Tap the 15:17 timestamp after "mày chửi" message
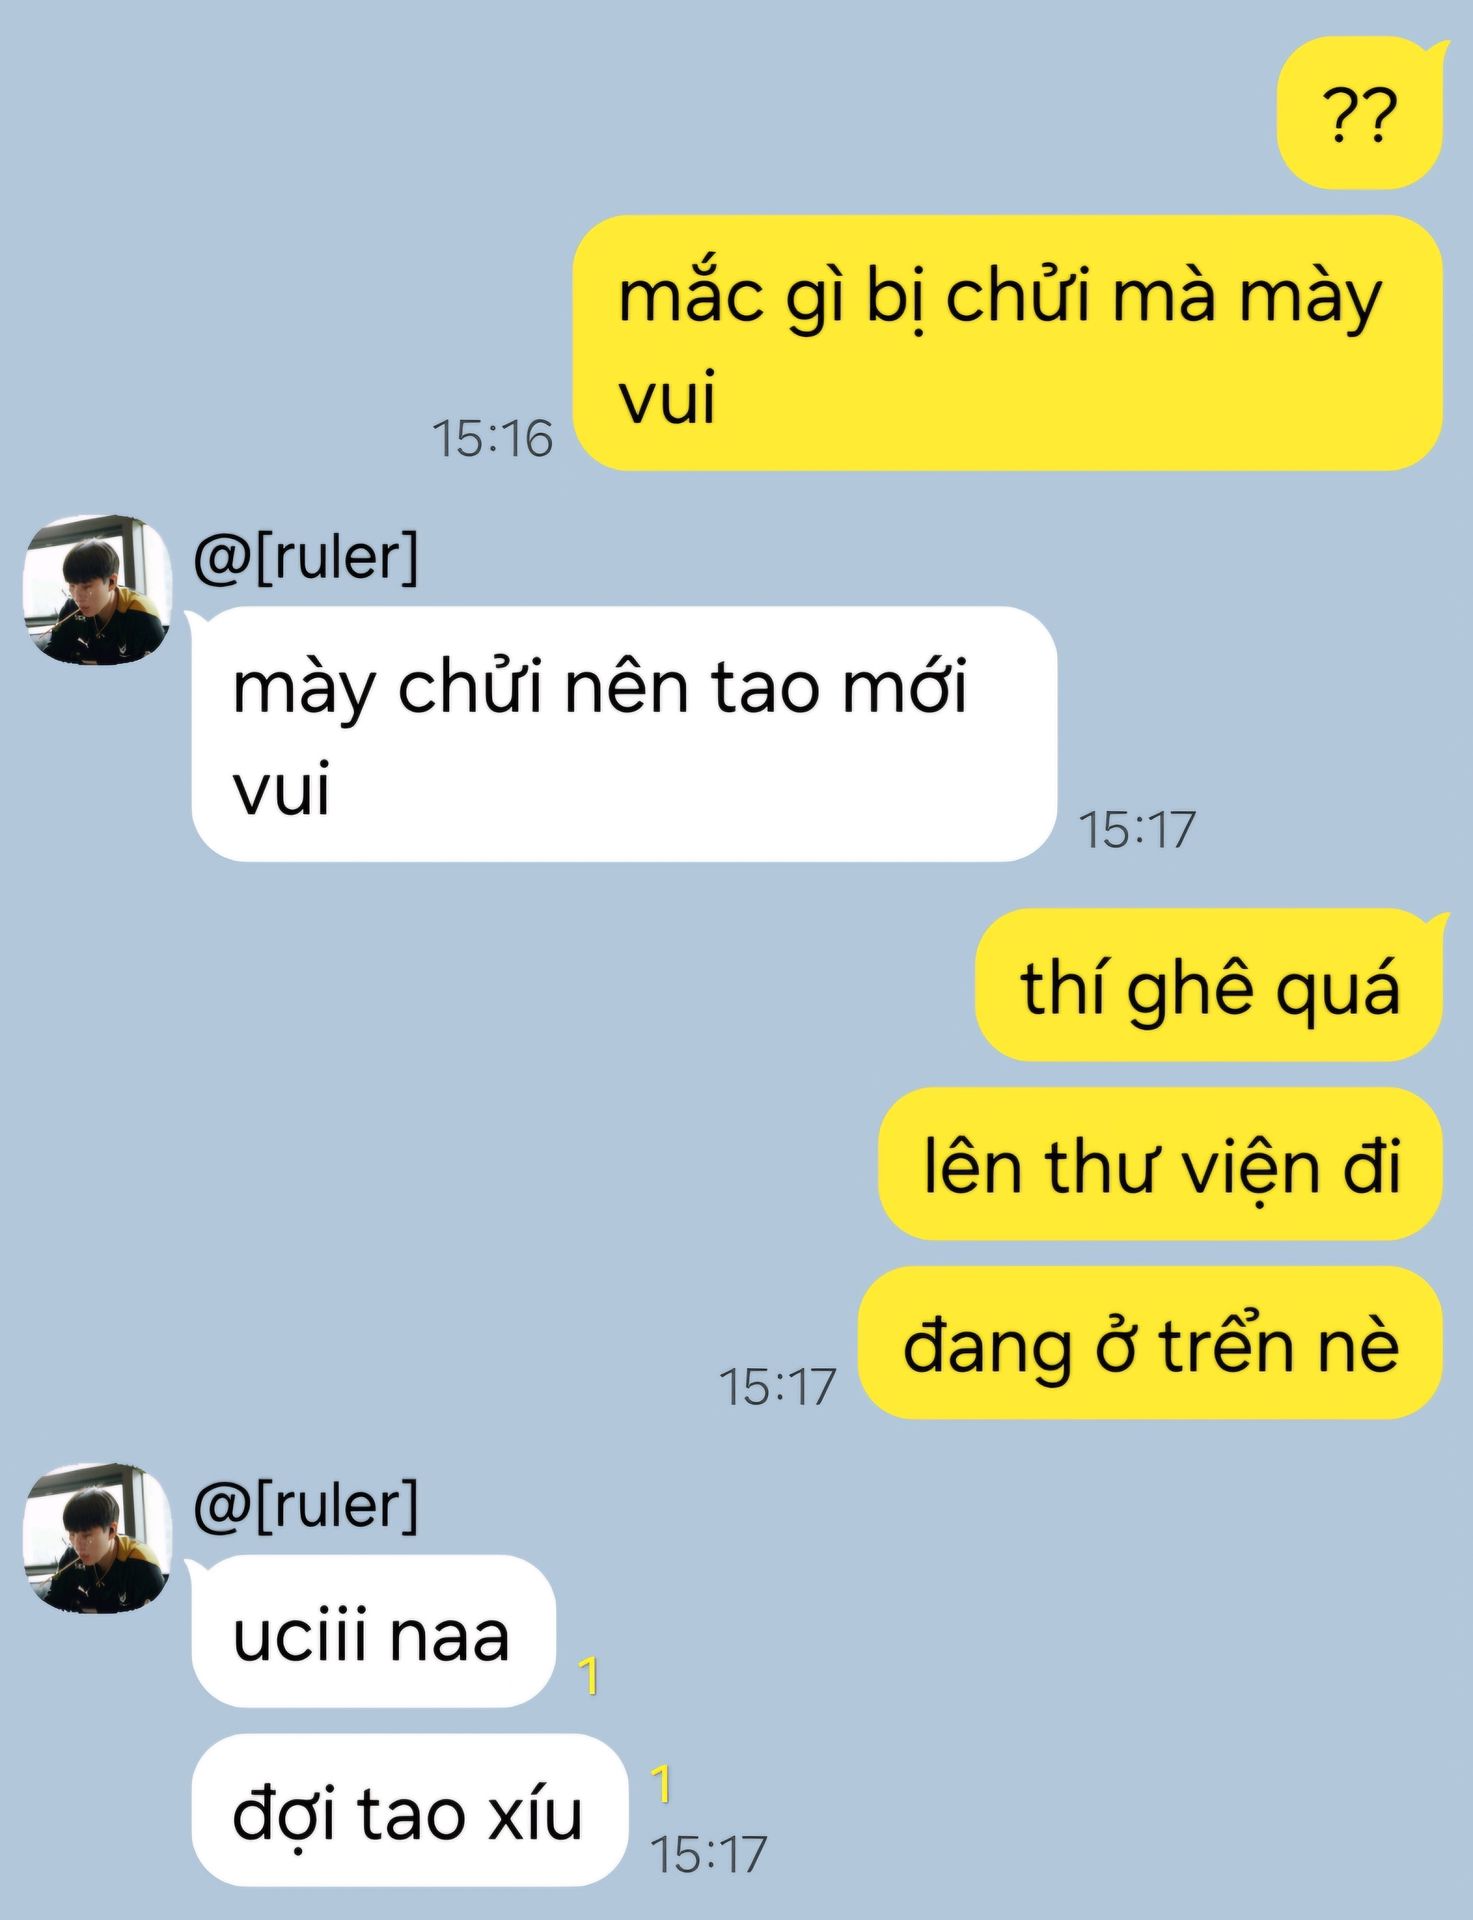 (1137, 829)
